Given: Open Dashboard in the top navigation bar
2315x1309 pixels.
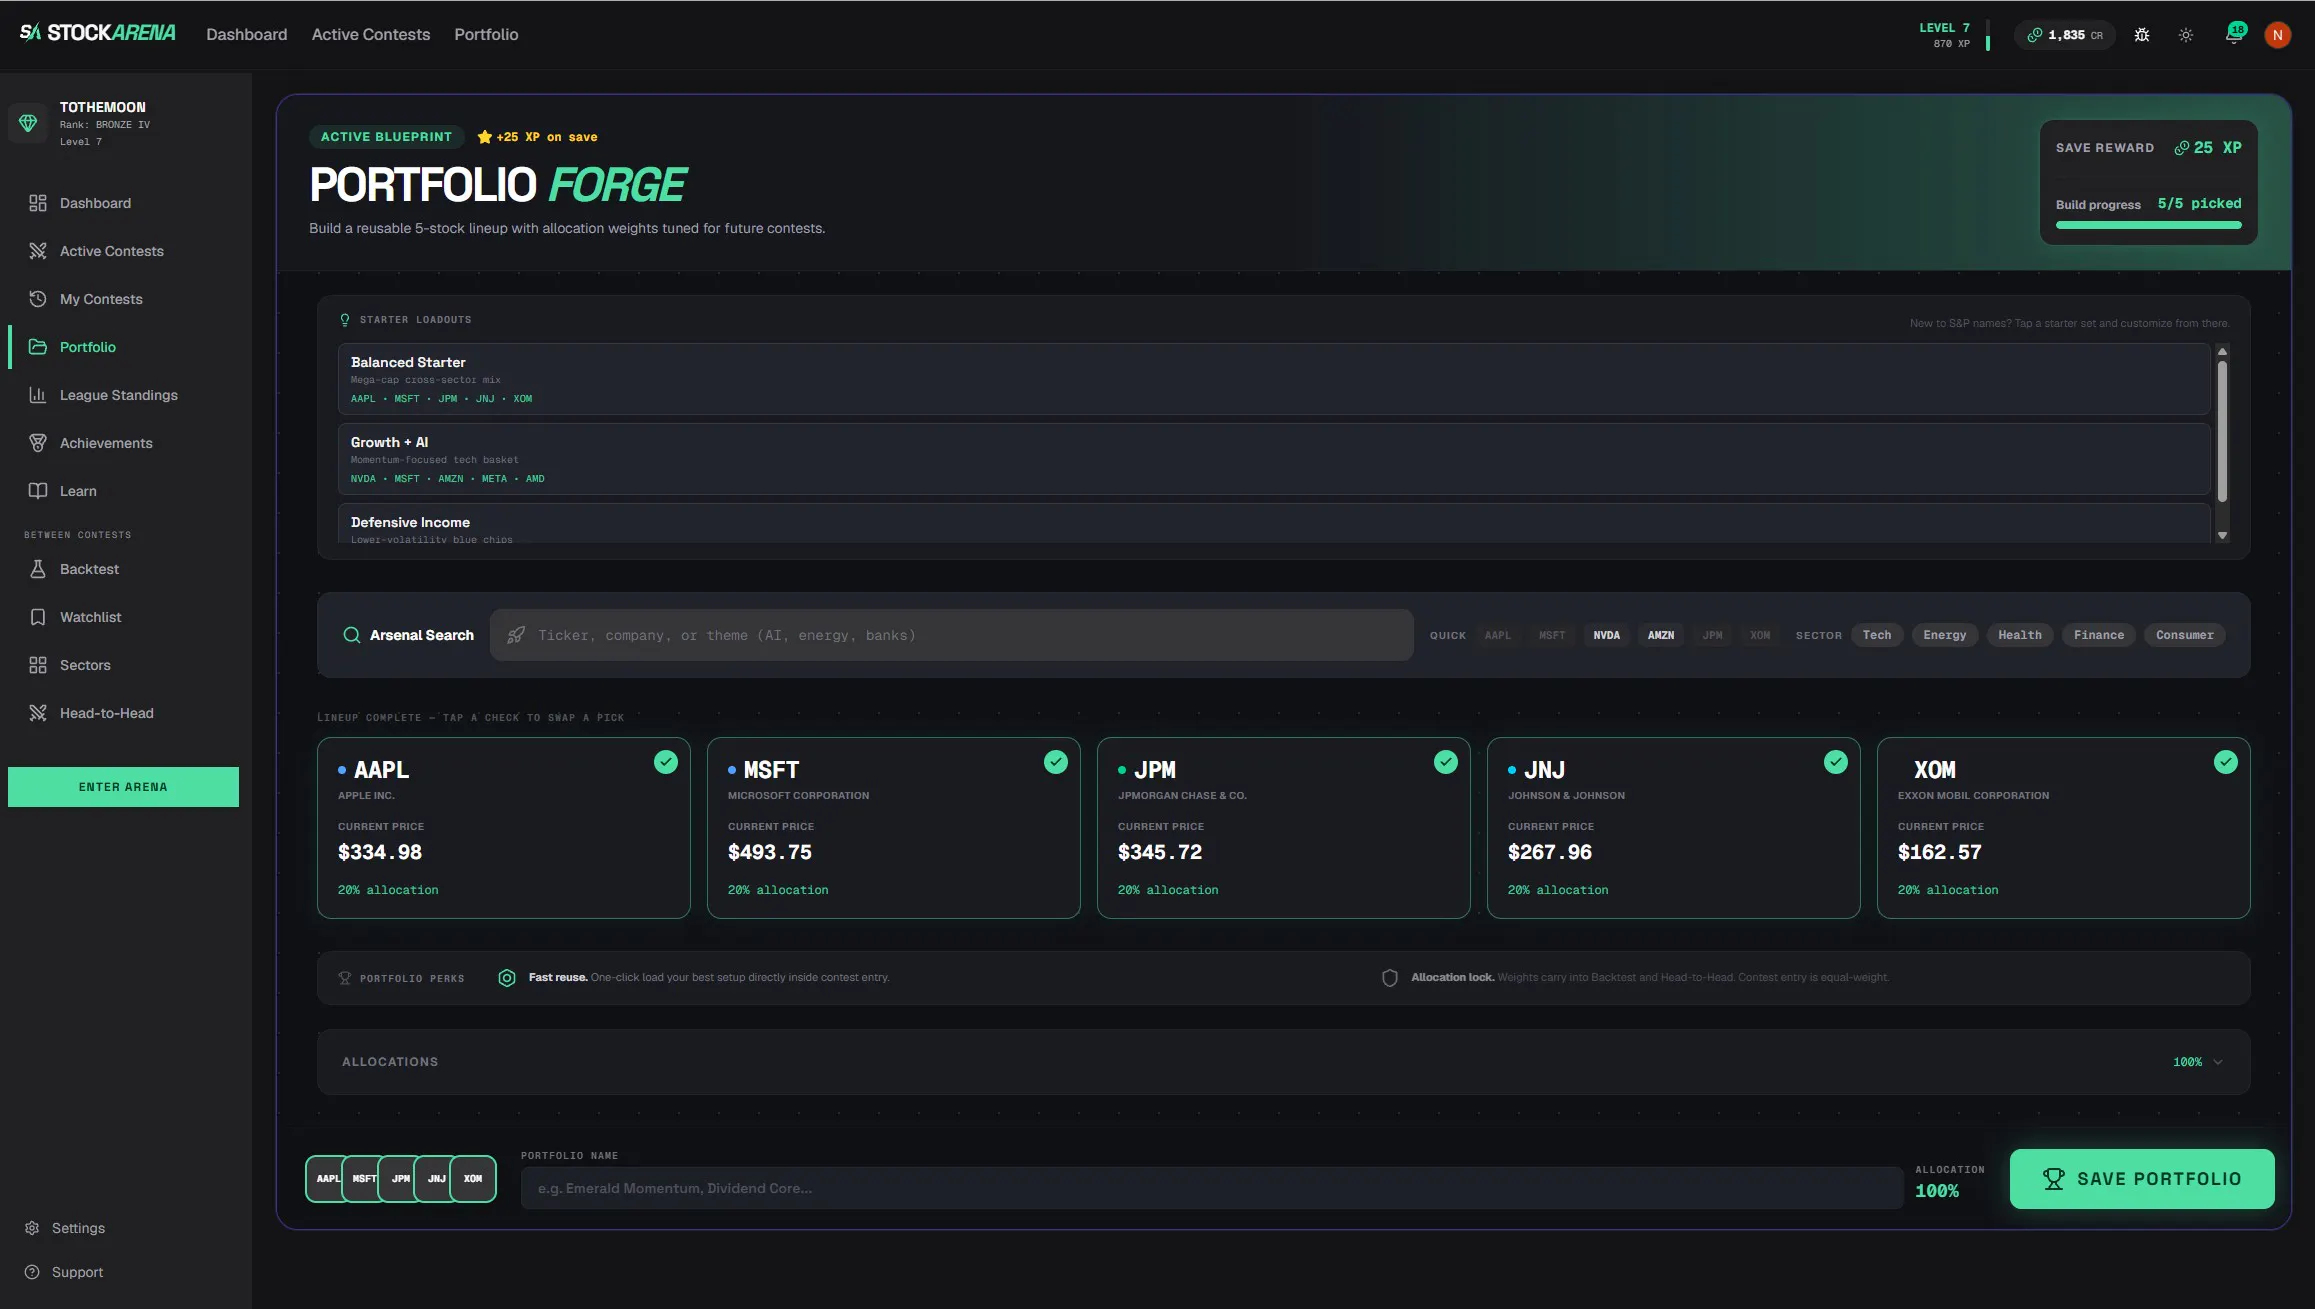Looking at the screenshot, I should pyautogui.click(x=247, y=35).
